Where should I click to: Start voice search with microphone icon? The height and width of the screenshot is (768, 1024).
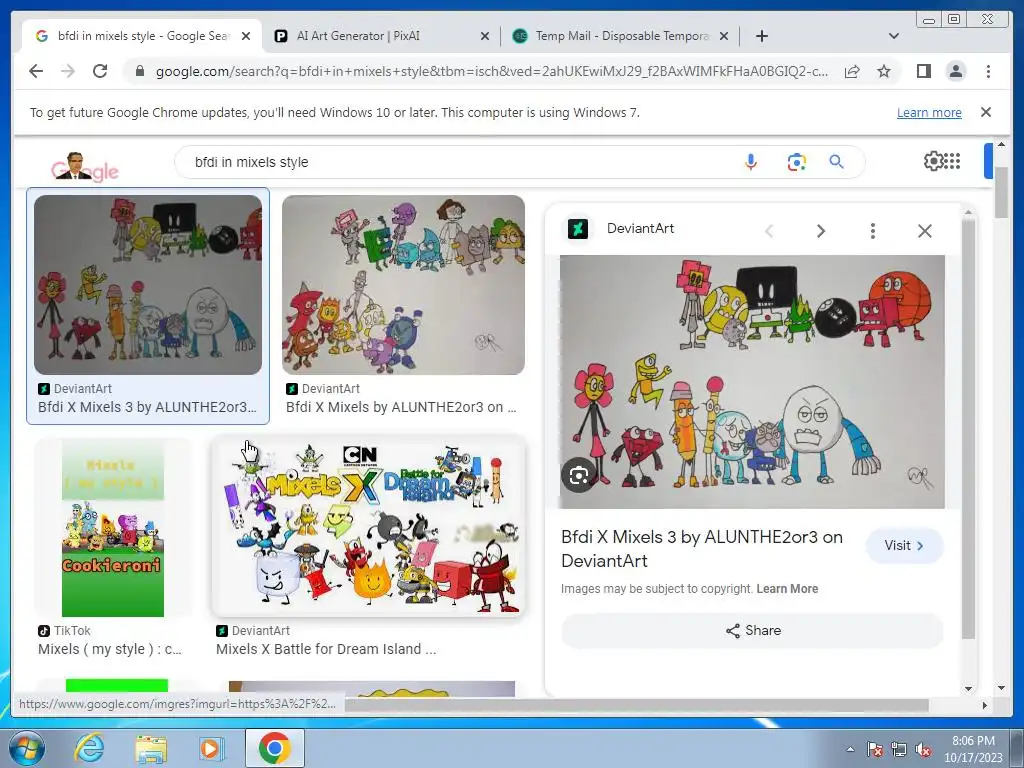[751, 162]
